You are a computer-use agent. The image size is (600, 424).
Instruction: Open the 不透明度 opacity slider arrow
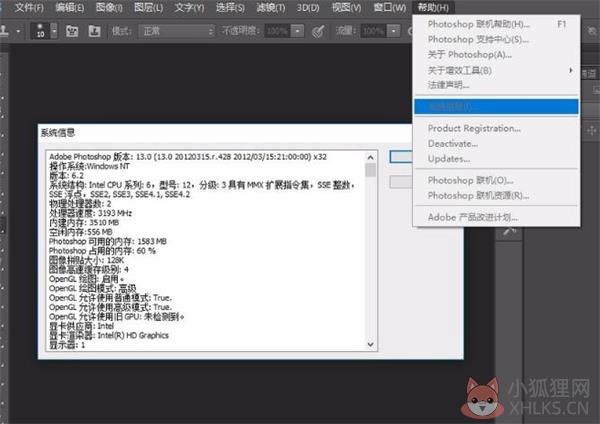point(298,31)
